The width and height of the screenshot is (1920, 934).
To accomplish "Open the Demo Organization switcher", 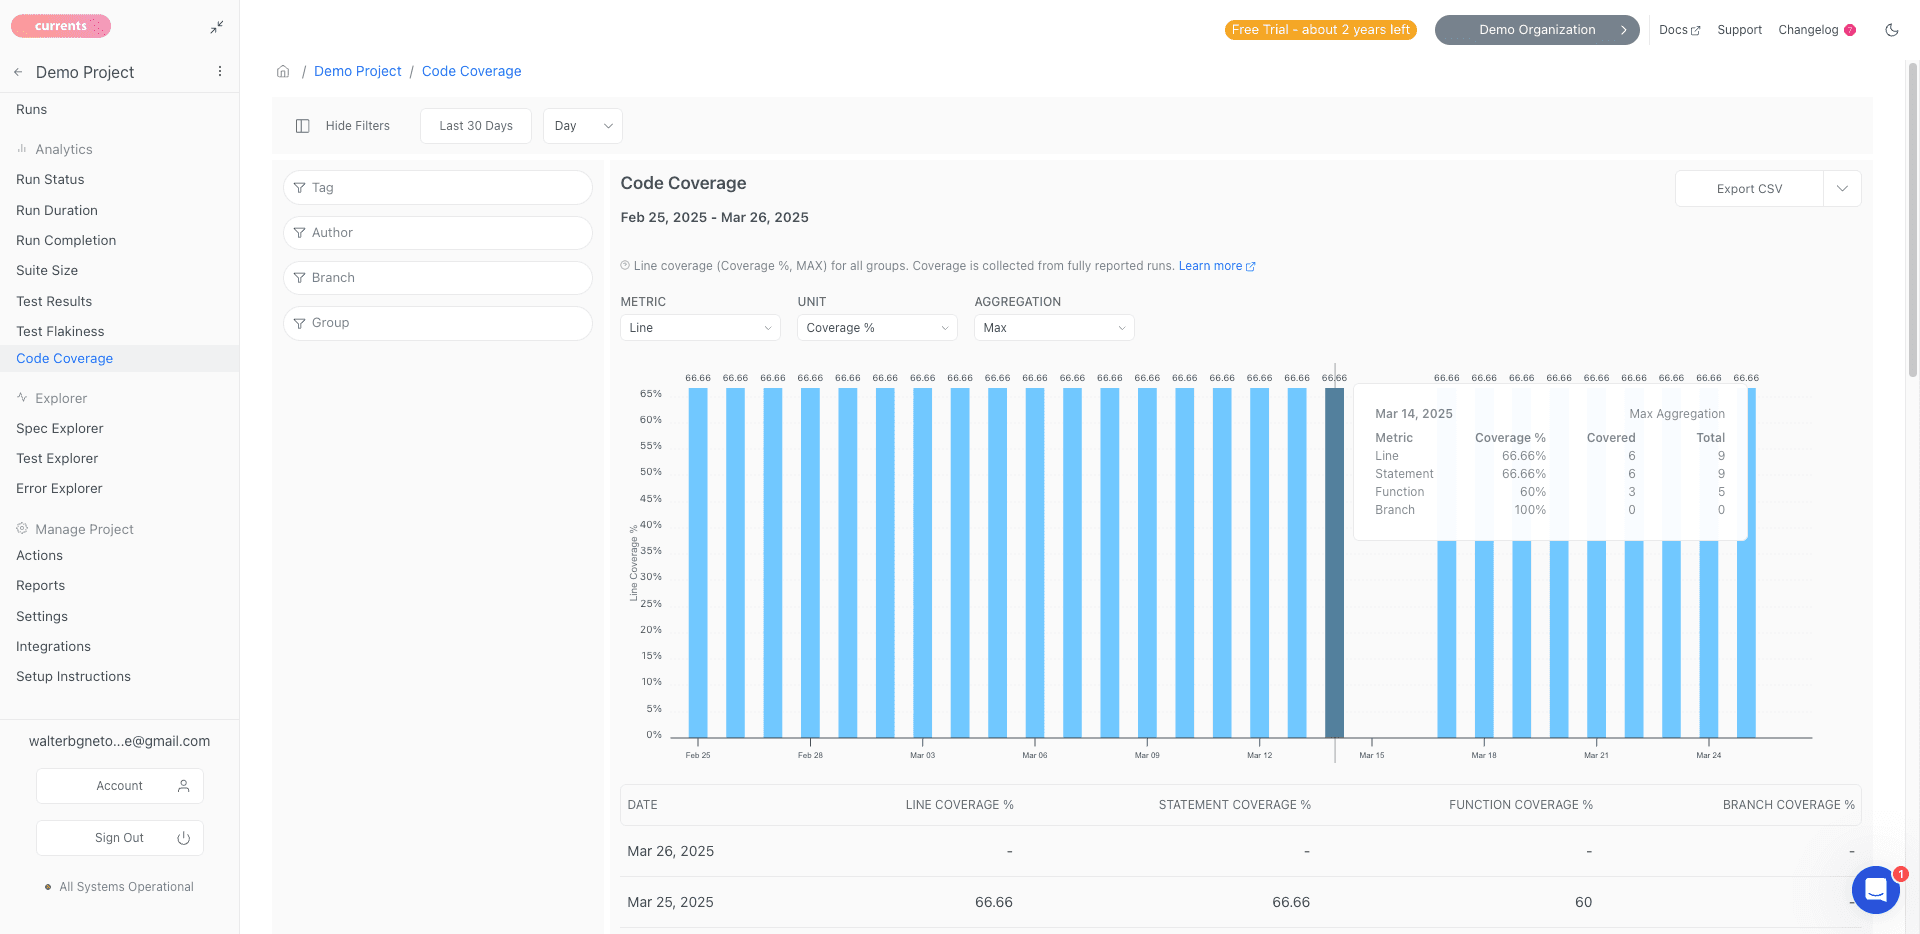I will (x=1537, y=30).
